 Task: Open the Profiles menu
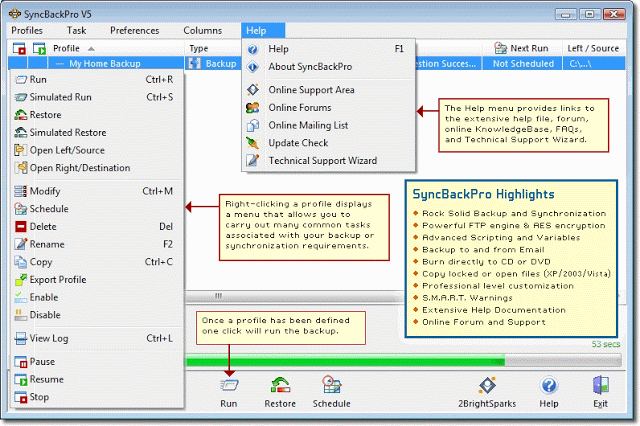coord(27,31)
